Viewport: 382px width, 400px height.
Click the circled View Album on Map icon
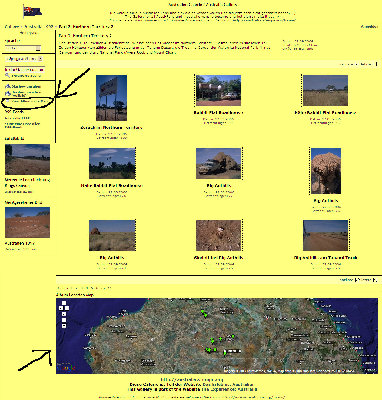pos(7,101)
